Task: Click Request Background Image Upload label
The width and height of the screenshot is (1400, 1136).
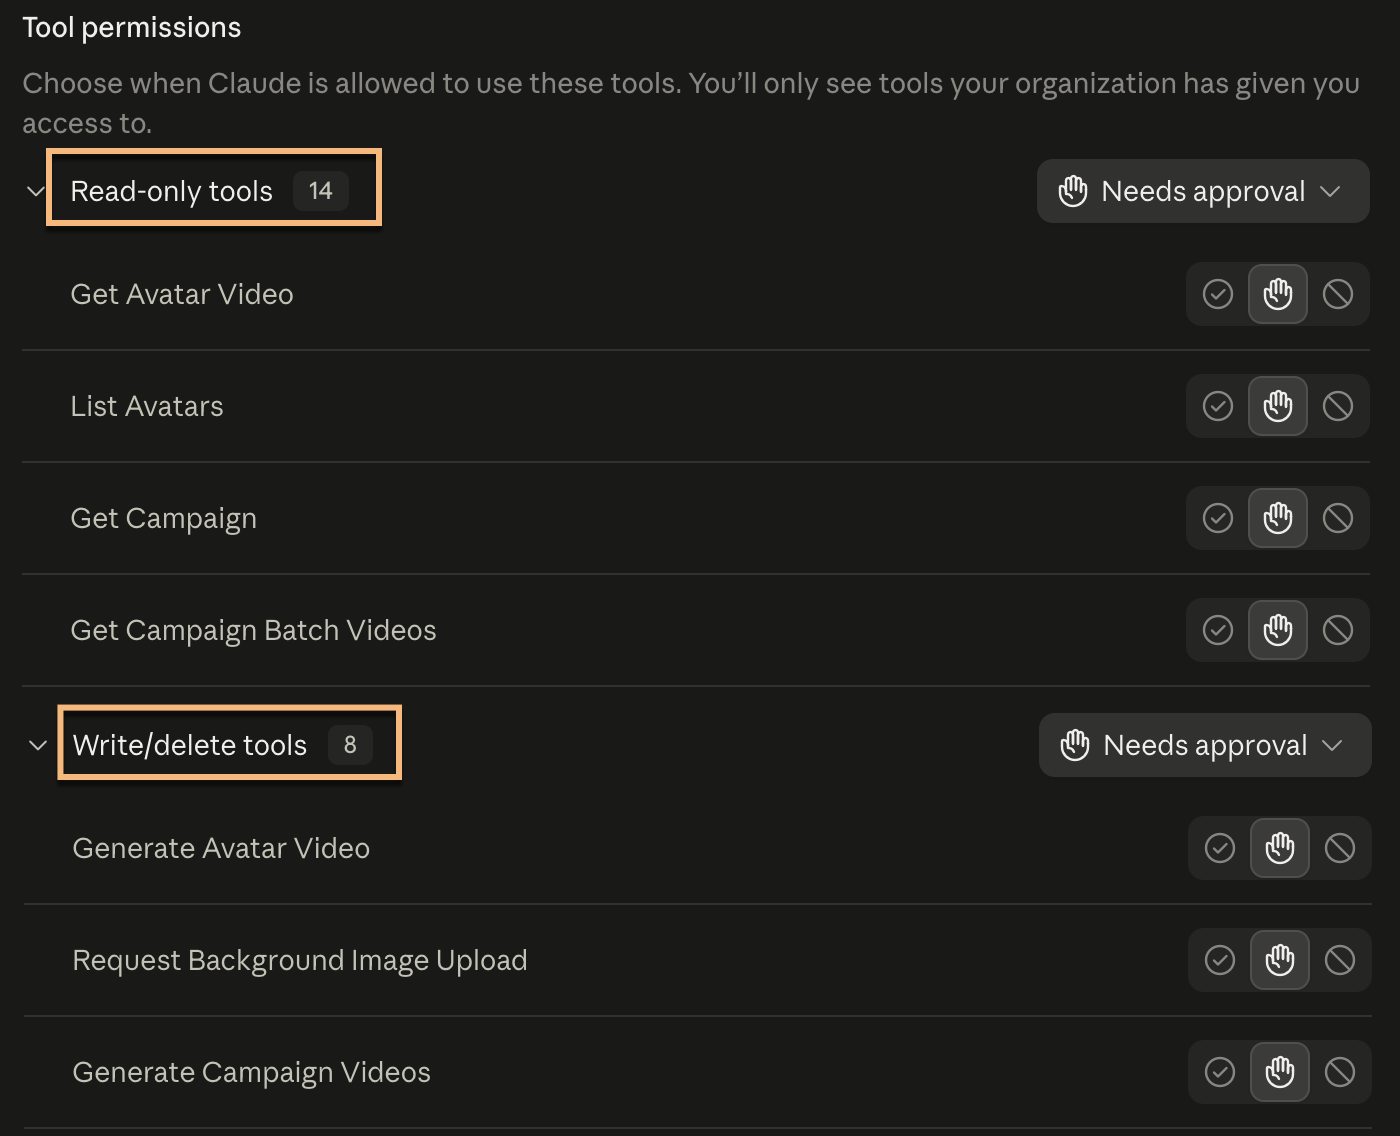Action: coord(300,960)
